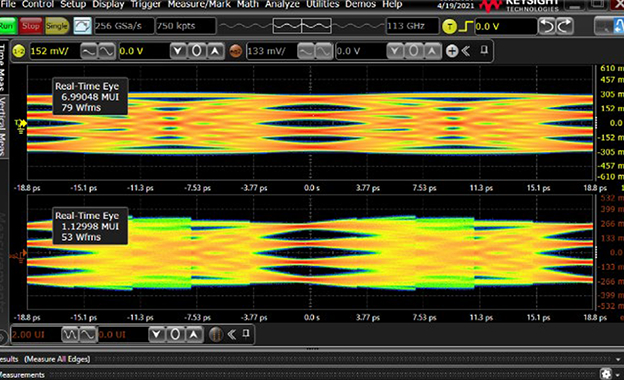Click upper Real-Time Eye 6.99048 MUI label

click(x=90, y=97)
